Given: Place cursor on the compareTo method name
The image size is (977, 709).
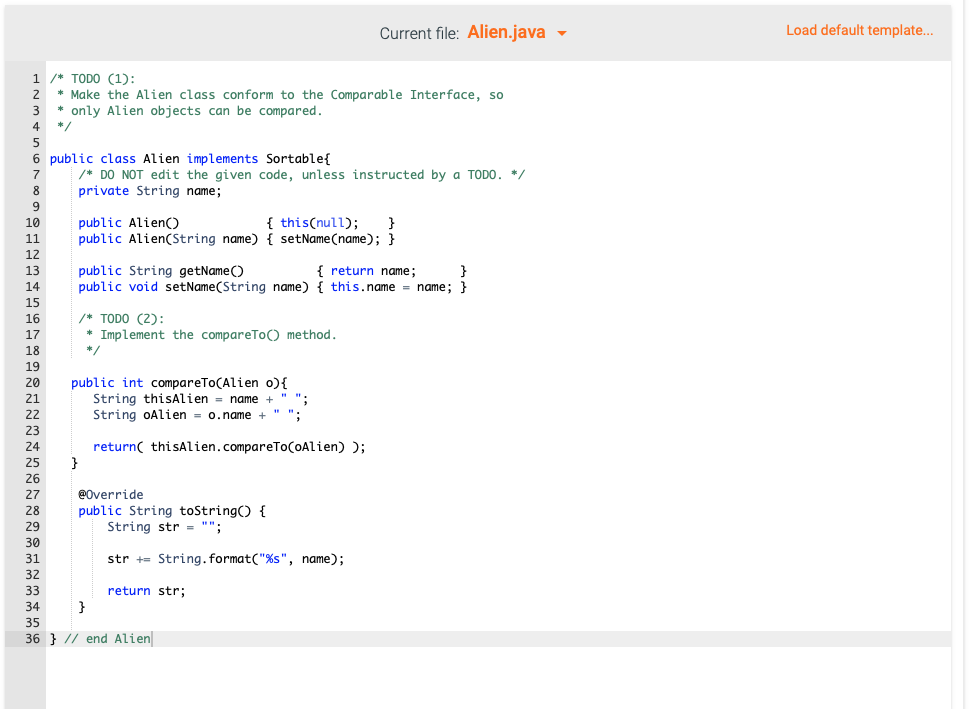Looking at the screenshot, I should (x=185, y=382).
